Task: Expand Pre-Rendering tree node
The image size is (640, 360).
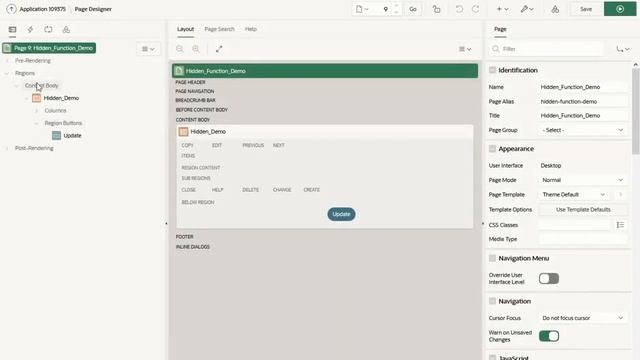Action: pos(7,61)
